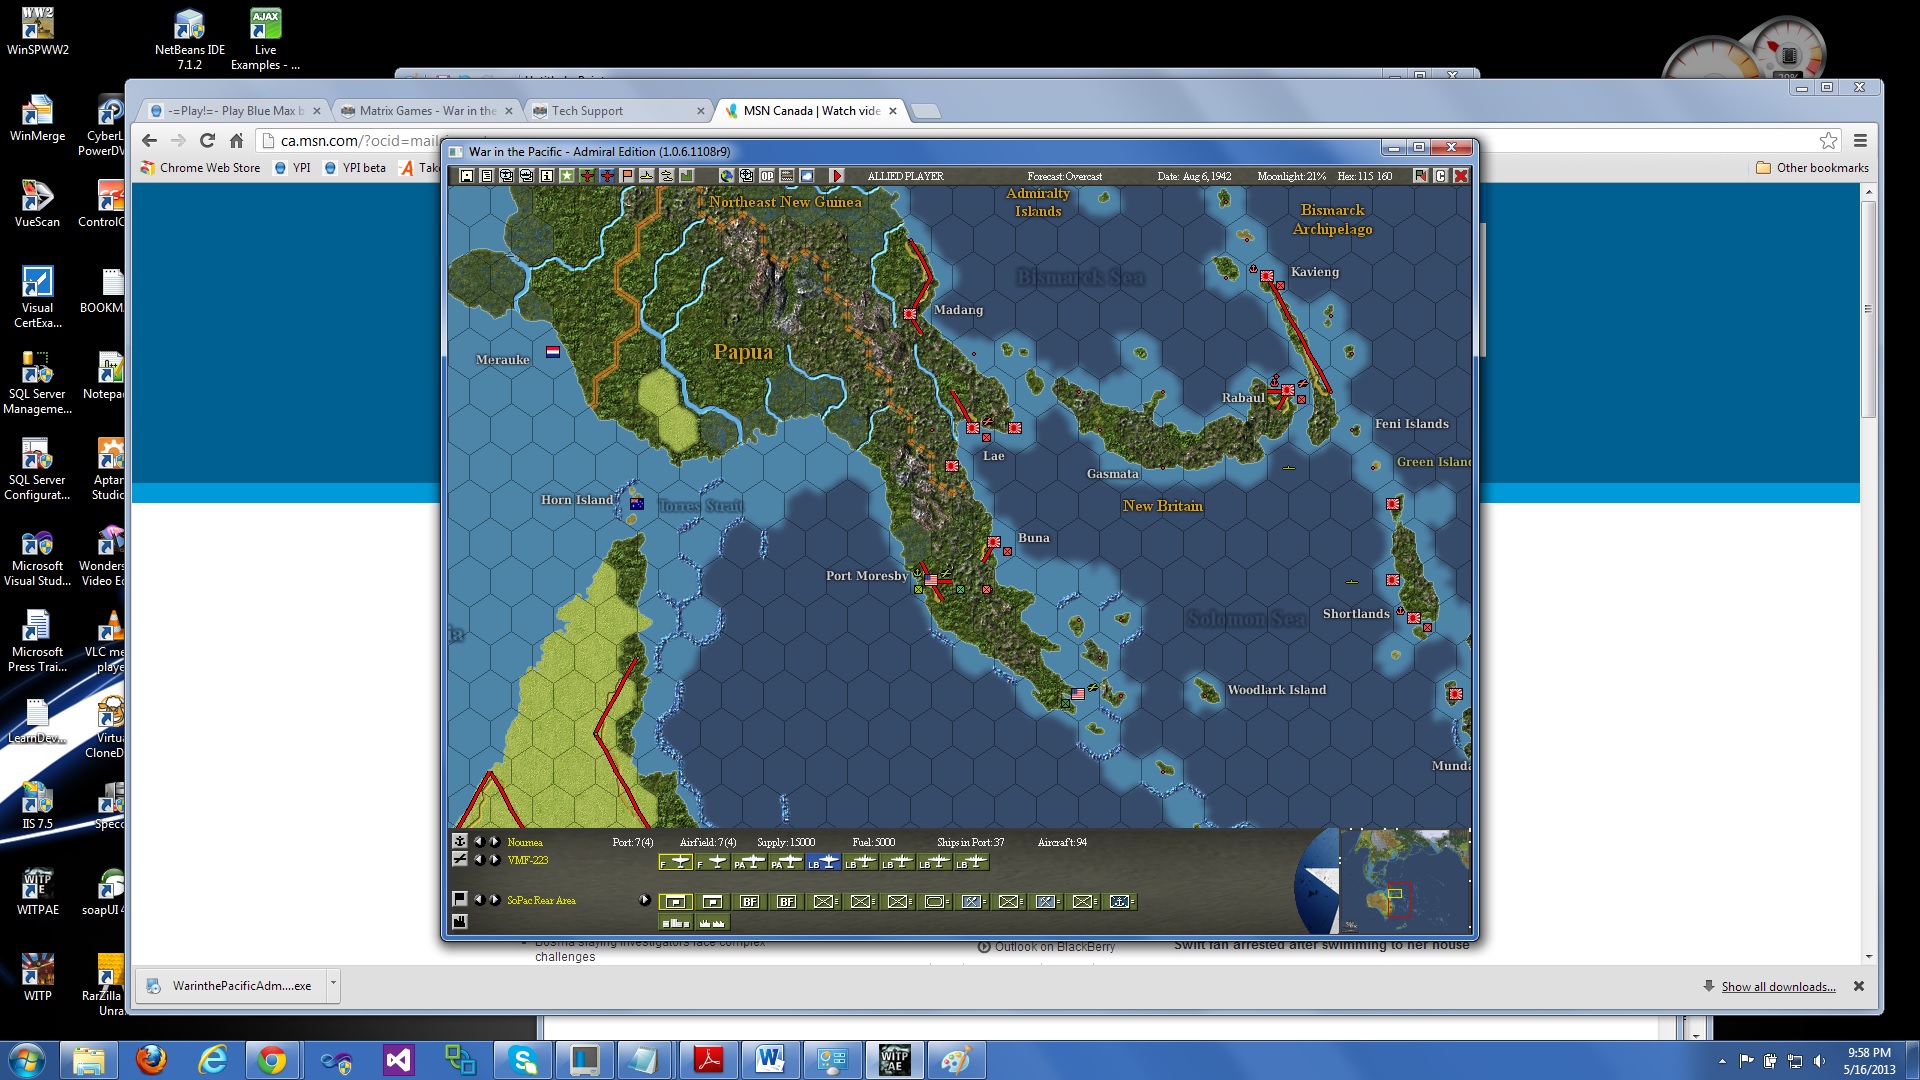Open the info 'i' icon in game toolbar
The image size is (1920, 1080).
pos(547,176)
